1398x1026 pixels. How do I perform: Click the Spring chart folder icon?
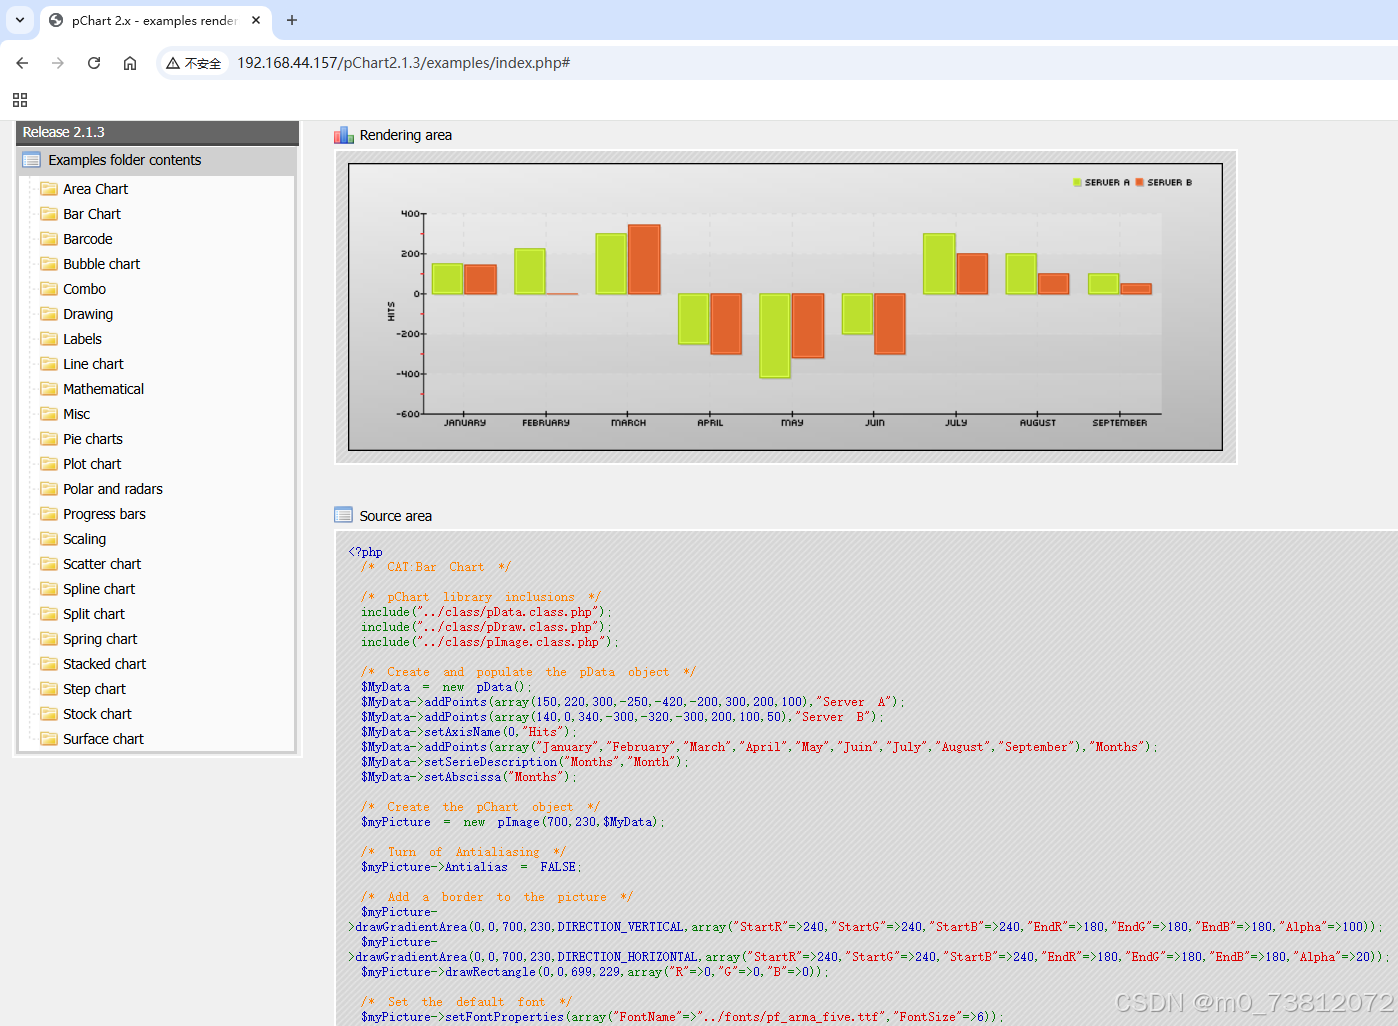(x=49, y=639)
